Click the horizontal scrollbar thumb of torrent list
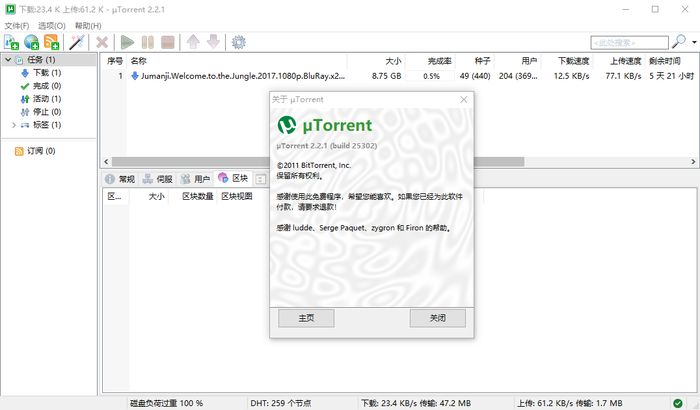Viewport: 700px width, 410px height. (x=318, y=162)
